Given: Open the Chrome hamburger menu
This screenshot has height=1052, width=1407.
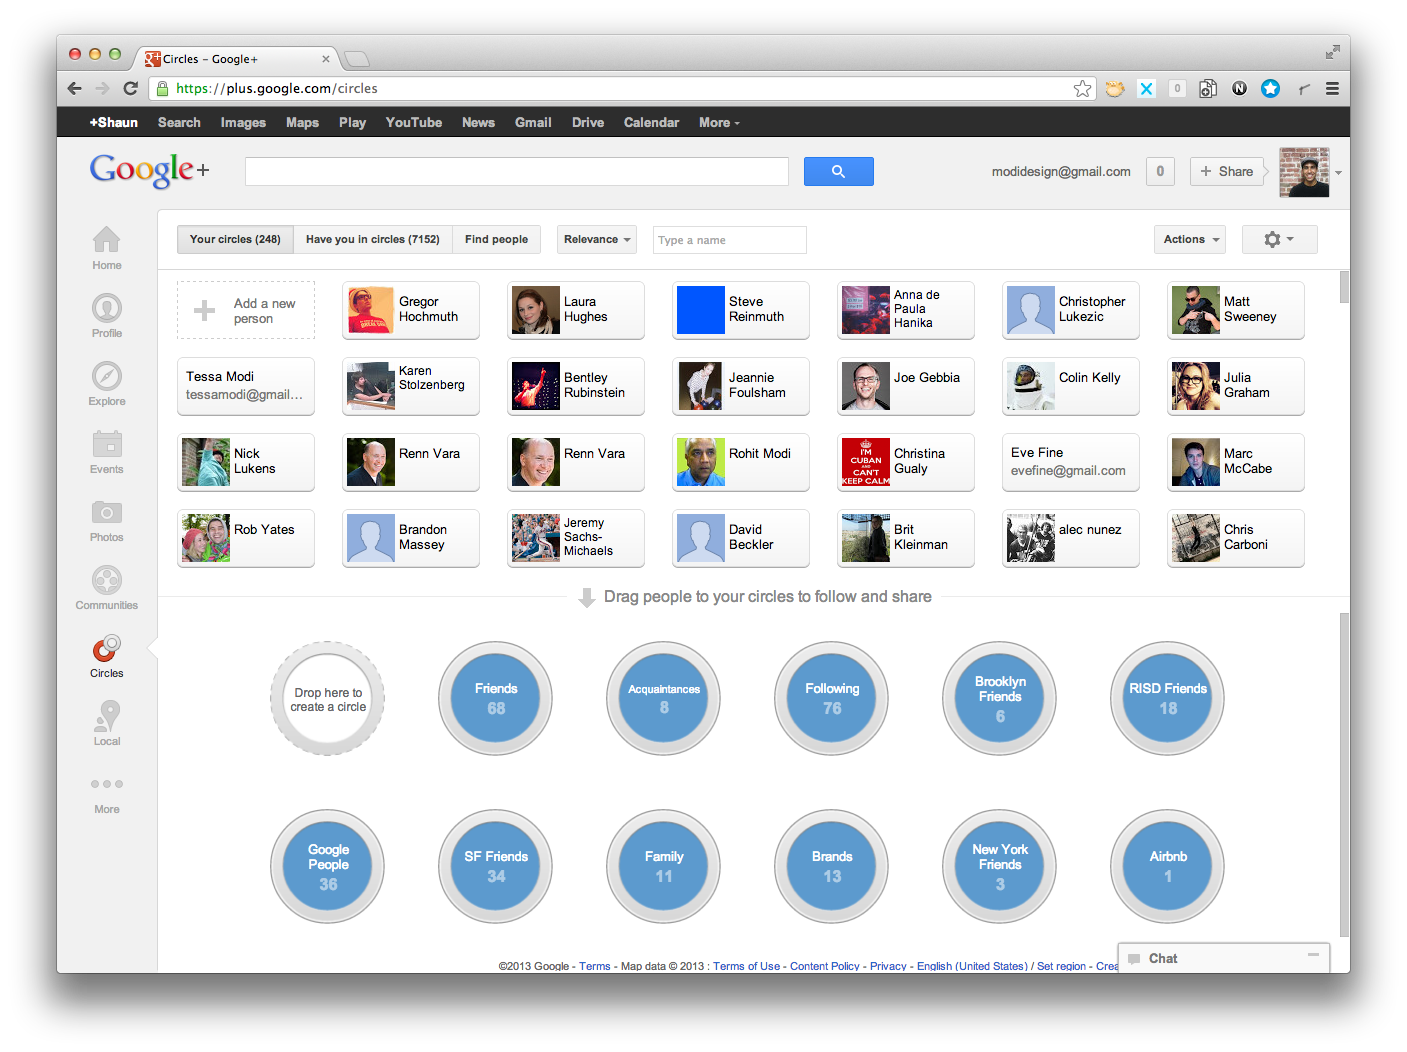Looking at the screenshot, I should click(x=1332, y=89).
